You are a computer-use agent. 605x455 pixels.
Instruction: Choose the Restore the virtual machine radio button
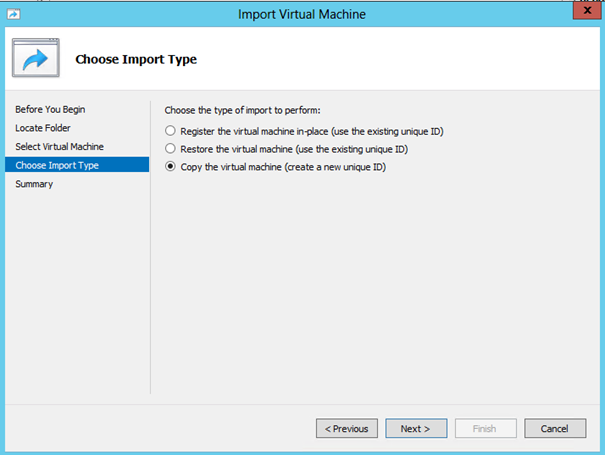click(x=170, y=149)
